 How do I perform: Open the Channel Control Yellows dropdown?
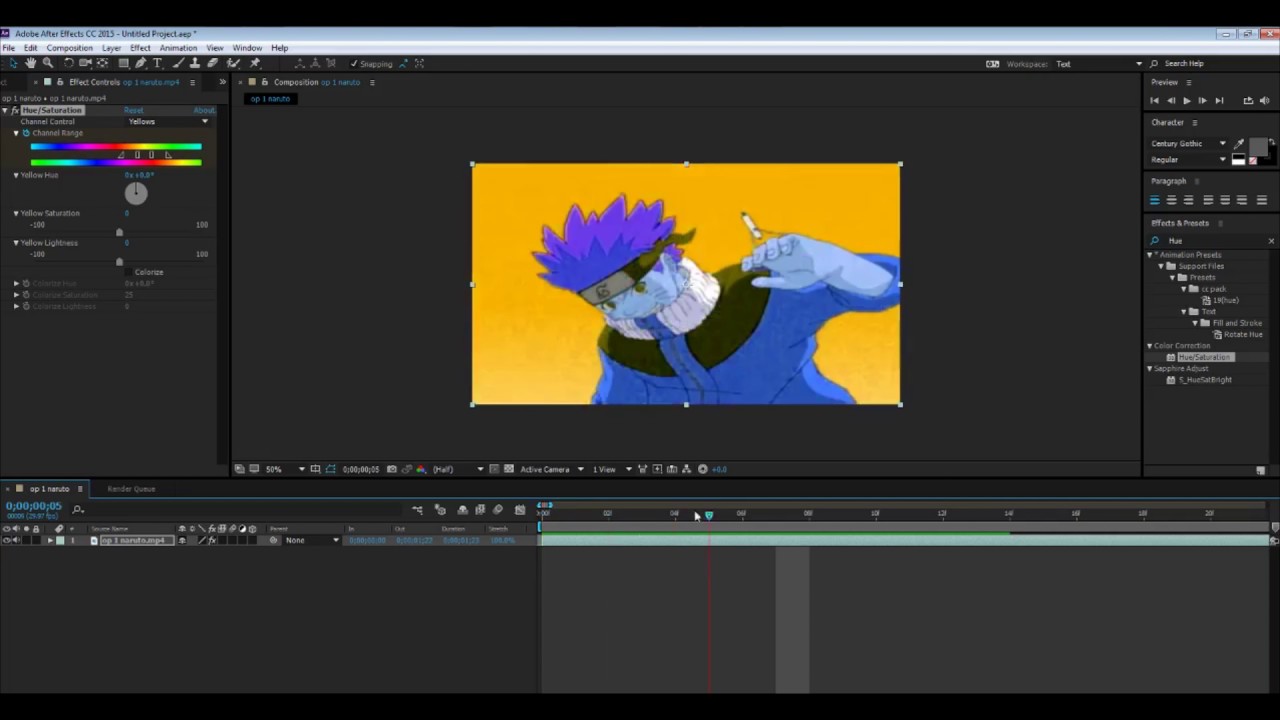[168, 122]
